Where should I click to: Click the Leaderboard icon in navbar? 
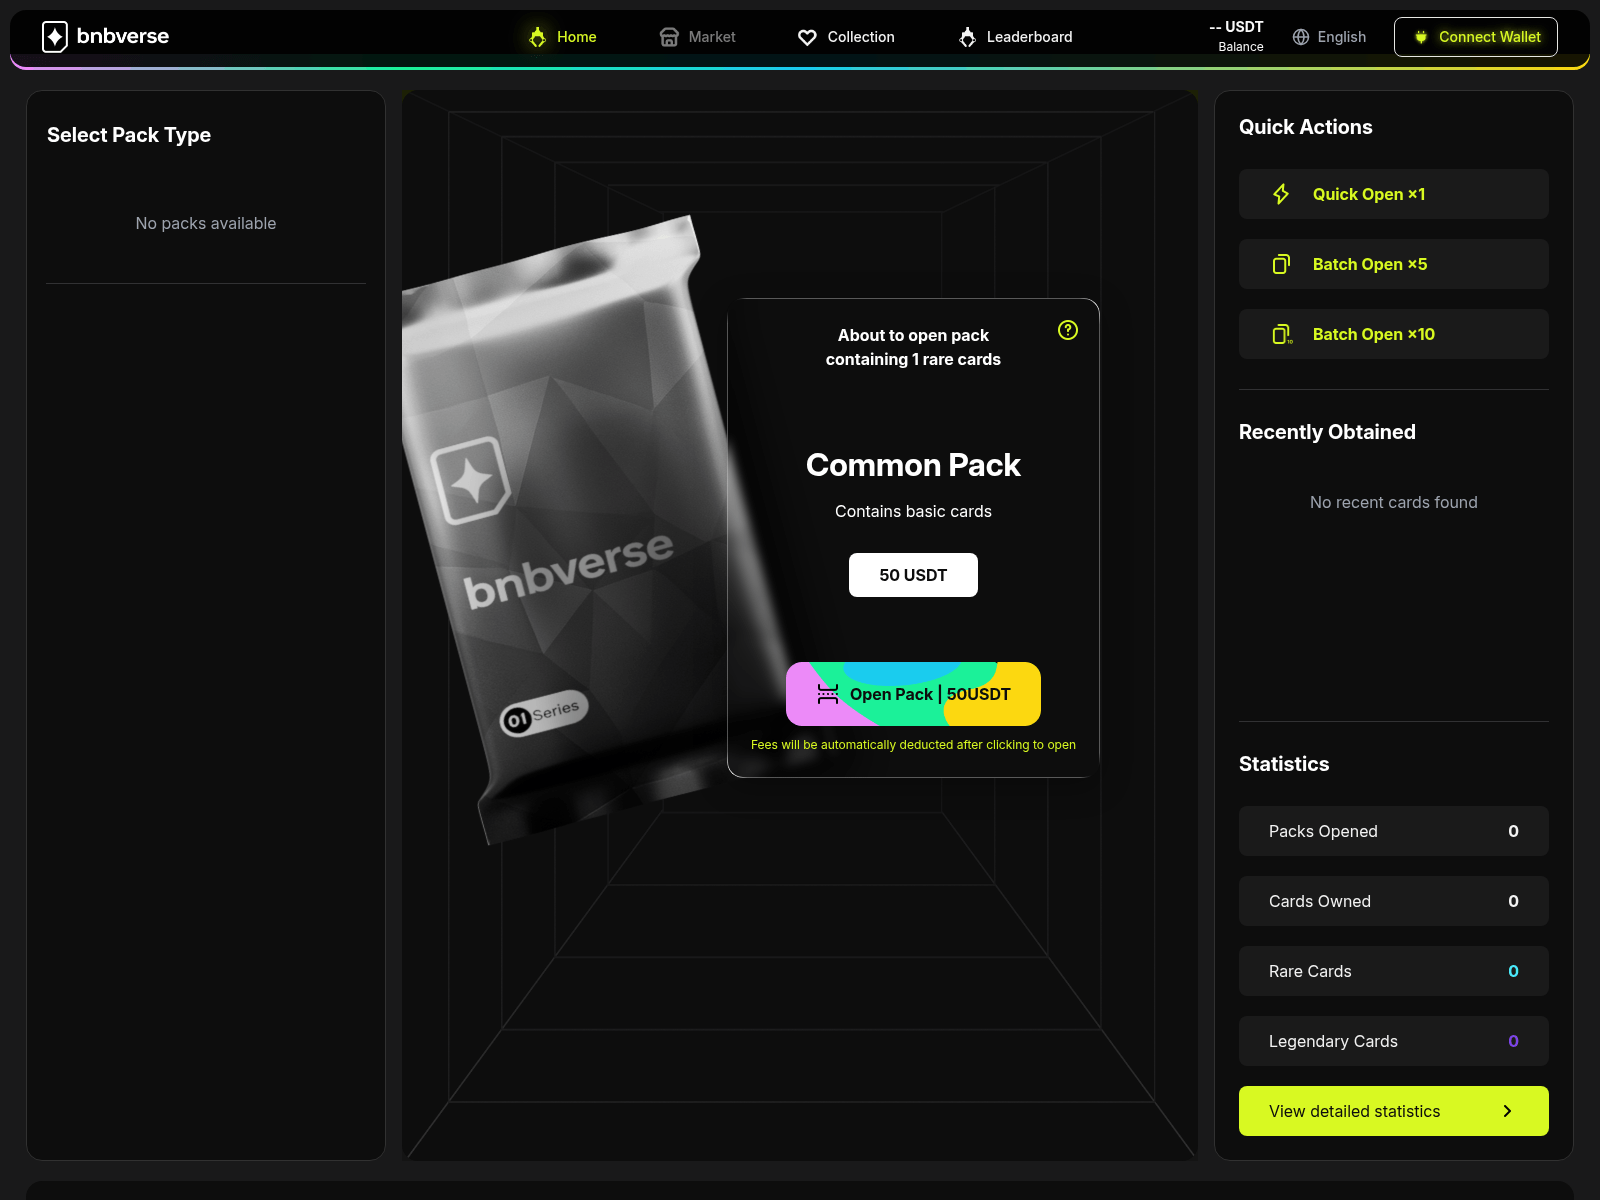pyautogui.click(x=967, y=37)
